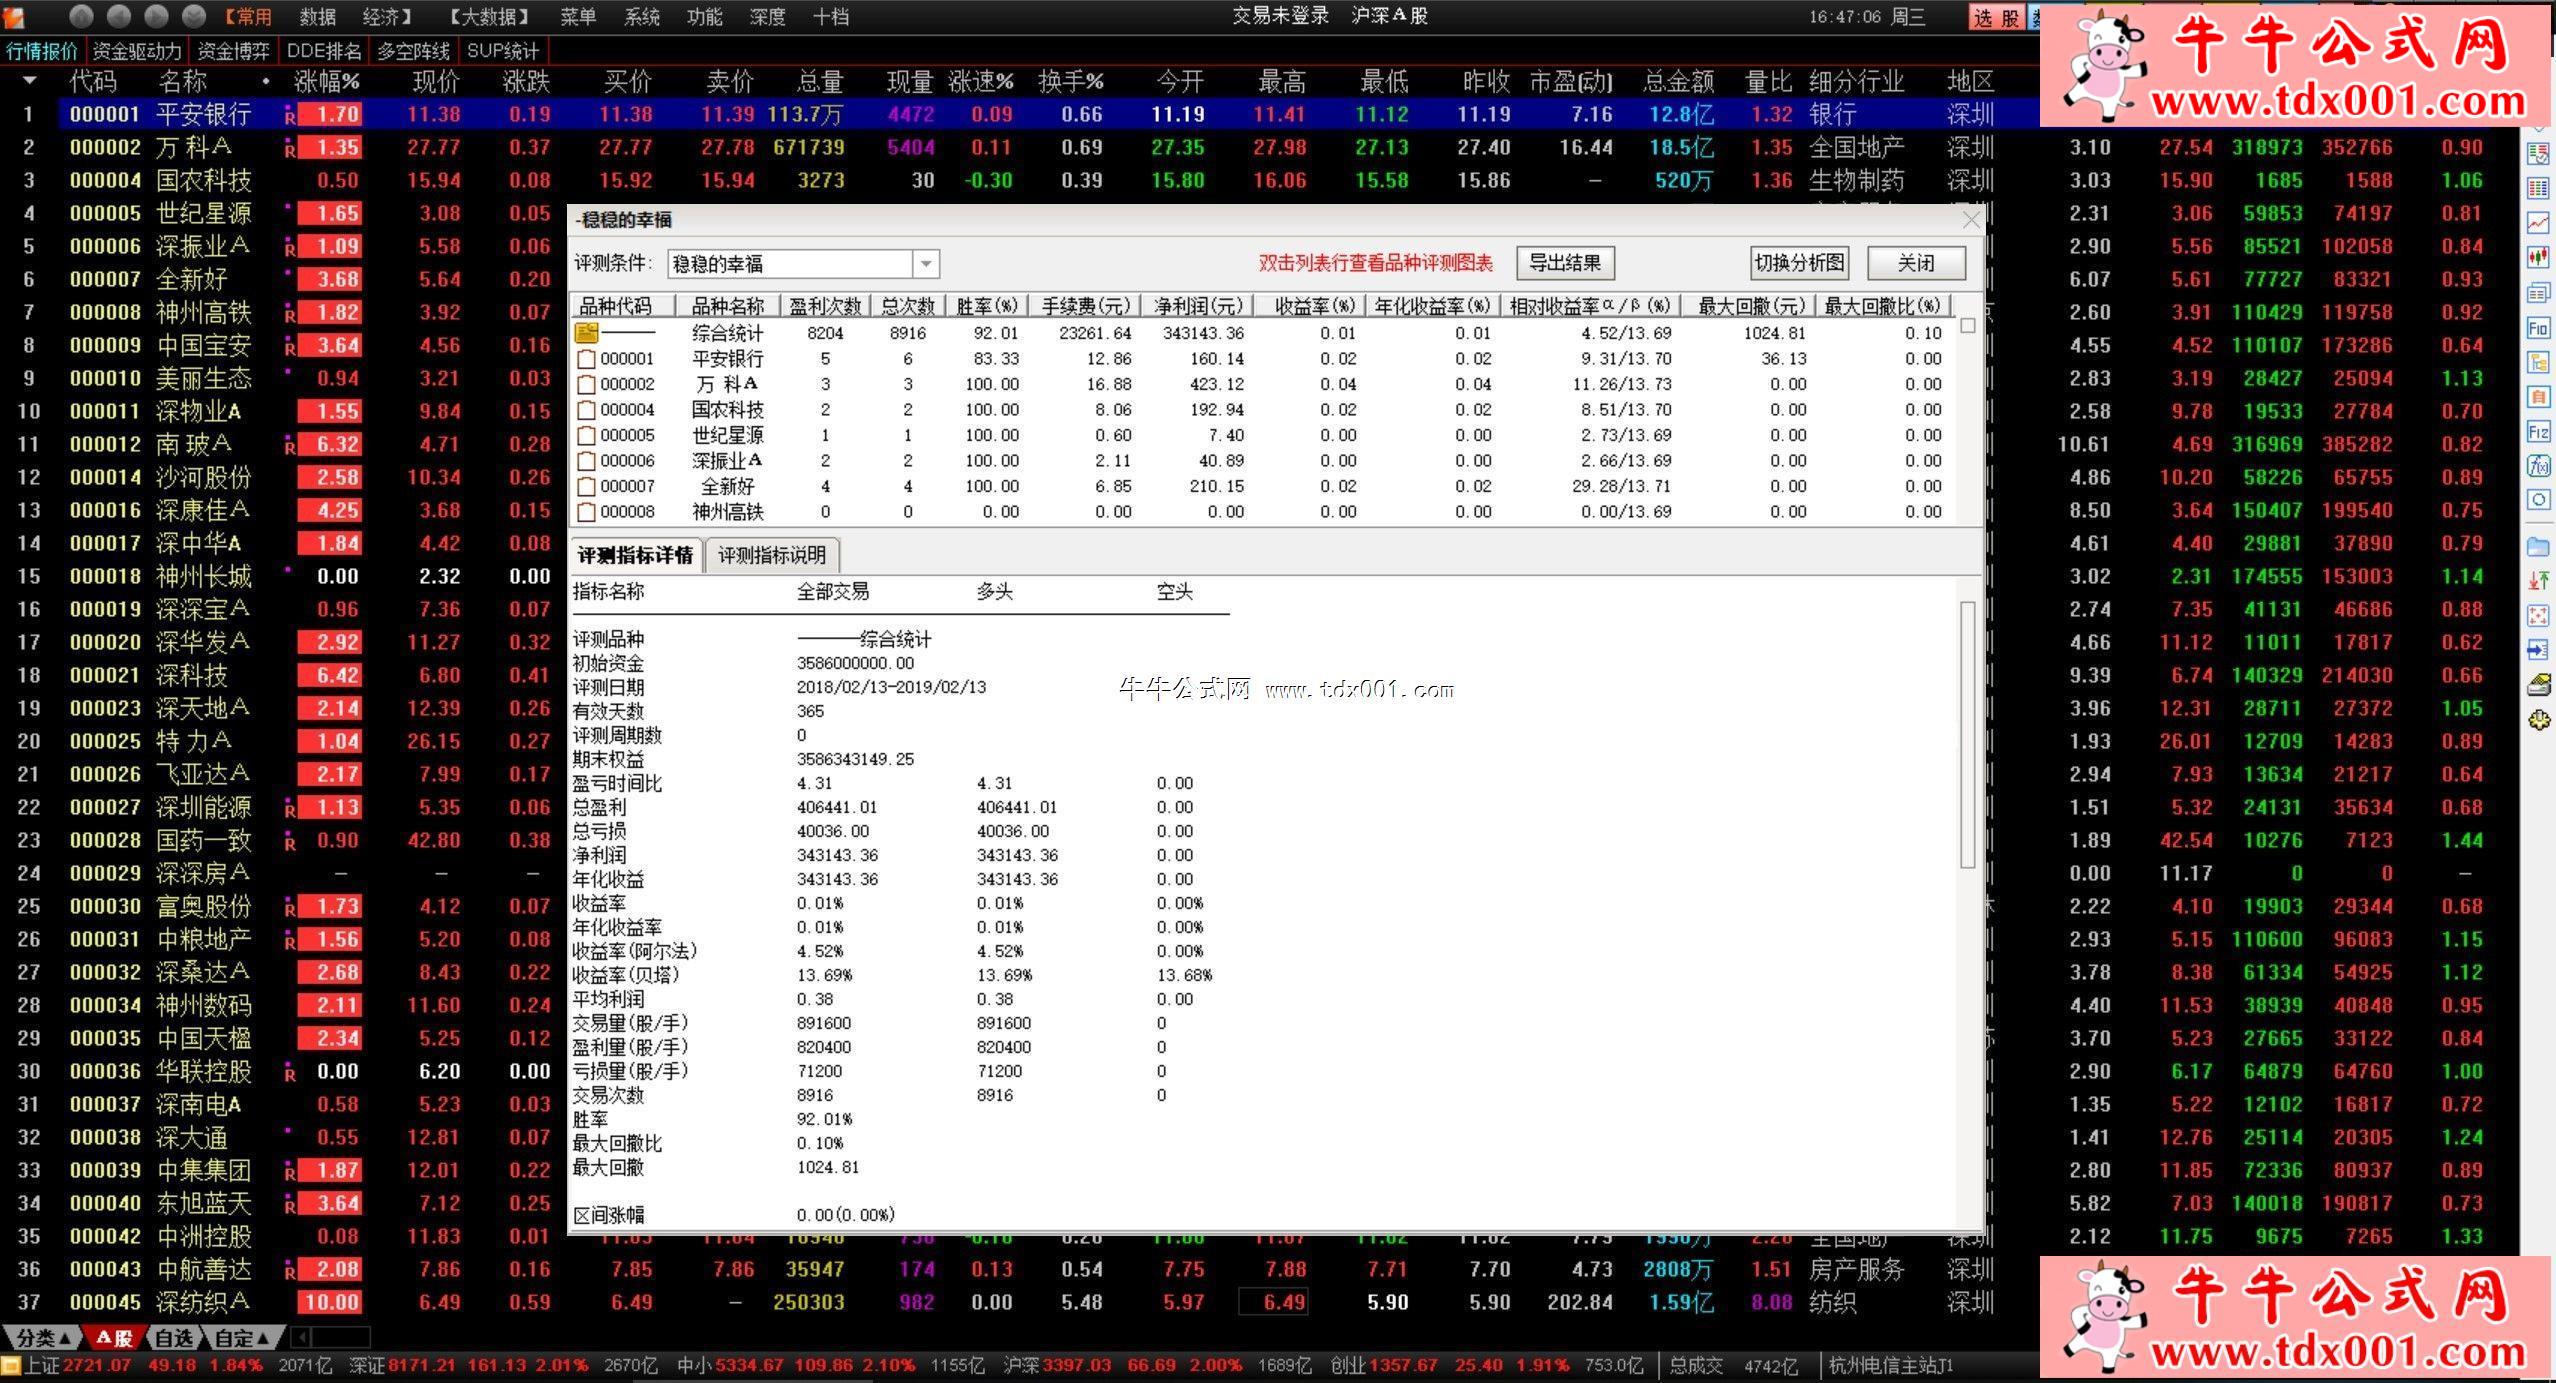Viewport: 2556px width, 1383px height.
Task: Click the checklist icon in right sidebar
Action: 2538,153
